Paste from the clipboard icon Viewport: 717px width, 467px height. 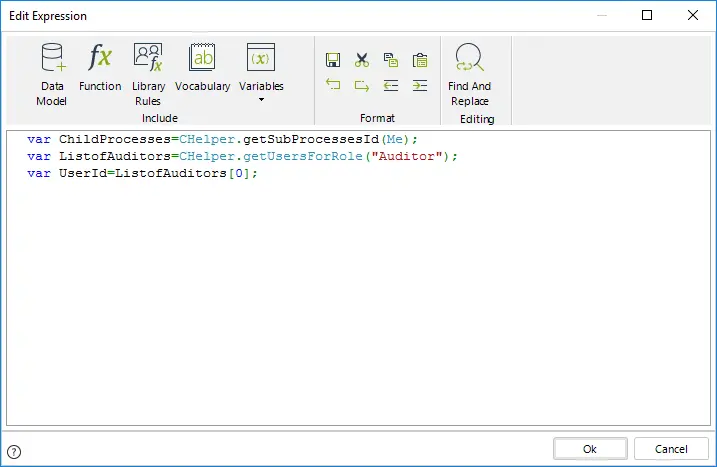click(x=420, y=60)
